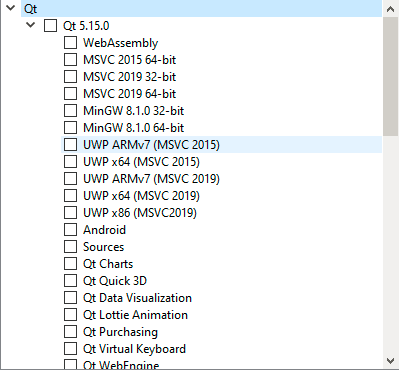Collapse the Qt 5.15.0 node chevron
Screen dimensions: 399x373
pos(31,25)
